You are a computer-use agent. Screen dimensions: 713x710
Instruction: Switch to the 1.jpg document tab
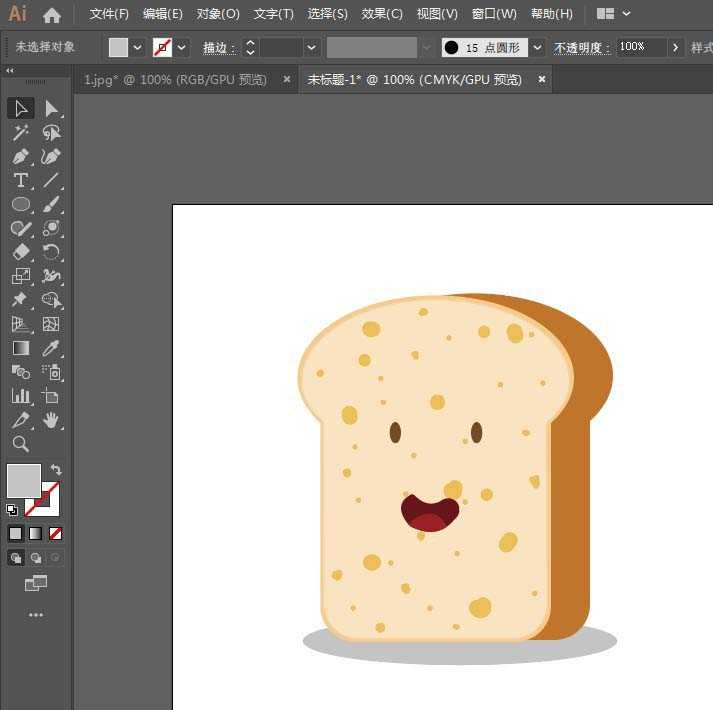pos(175,80)
